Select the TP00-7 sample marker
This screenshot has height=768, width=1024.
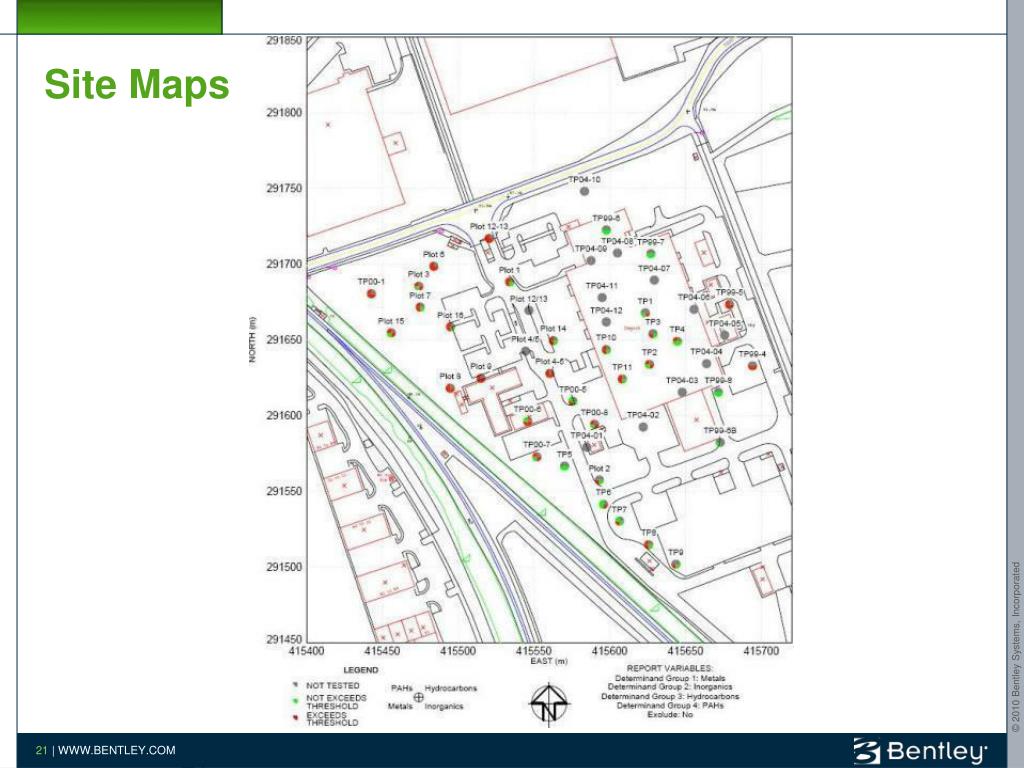(536, 456)
